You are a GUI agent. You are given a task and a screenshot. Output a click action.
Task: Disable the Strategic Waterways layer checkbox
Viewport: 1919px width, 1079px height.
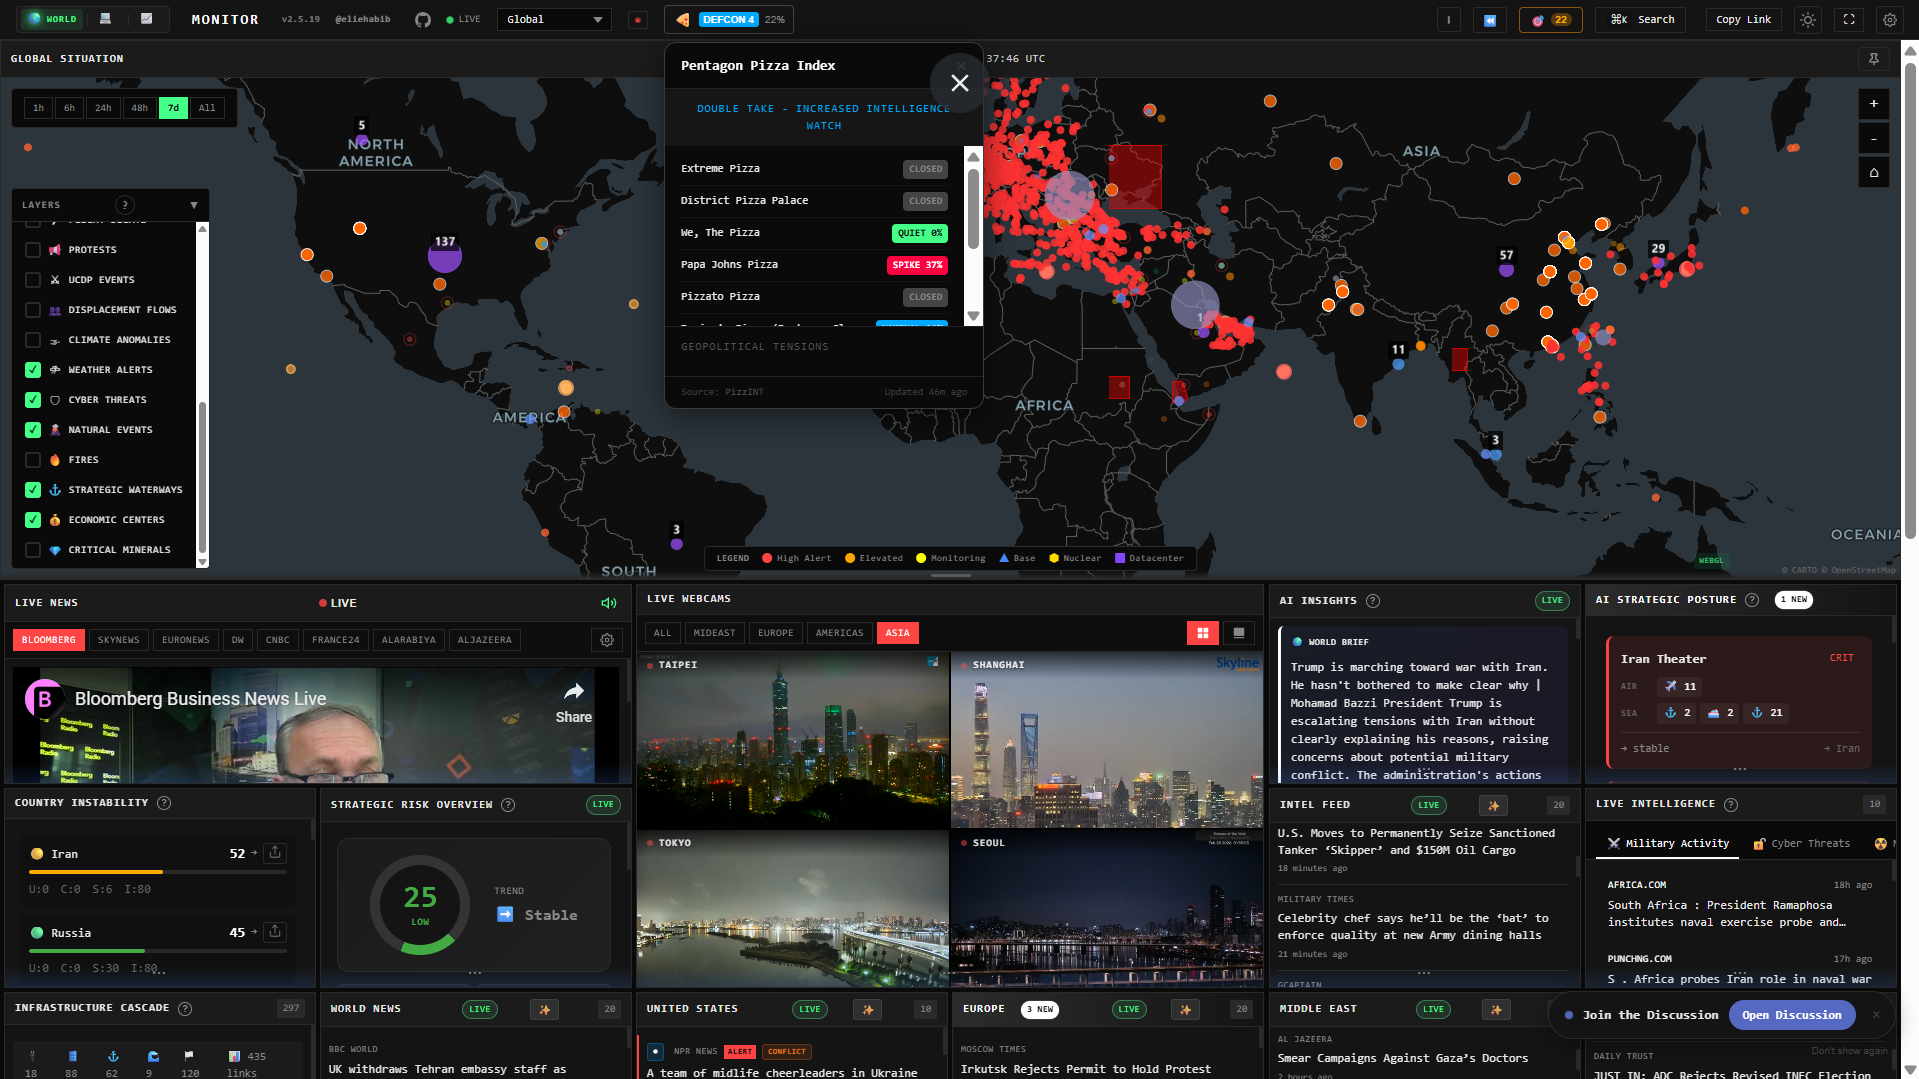pyautogui.click(x=33, y=490)
